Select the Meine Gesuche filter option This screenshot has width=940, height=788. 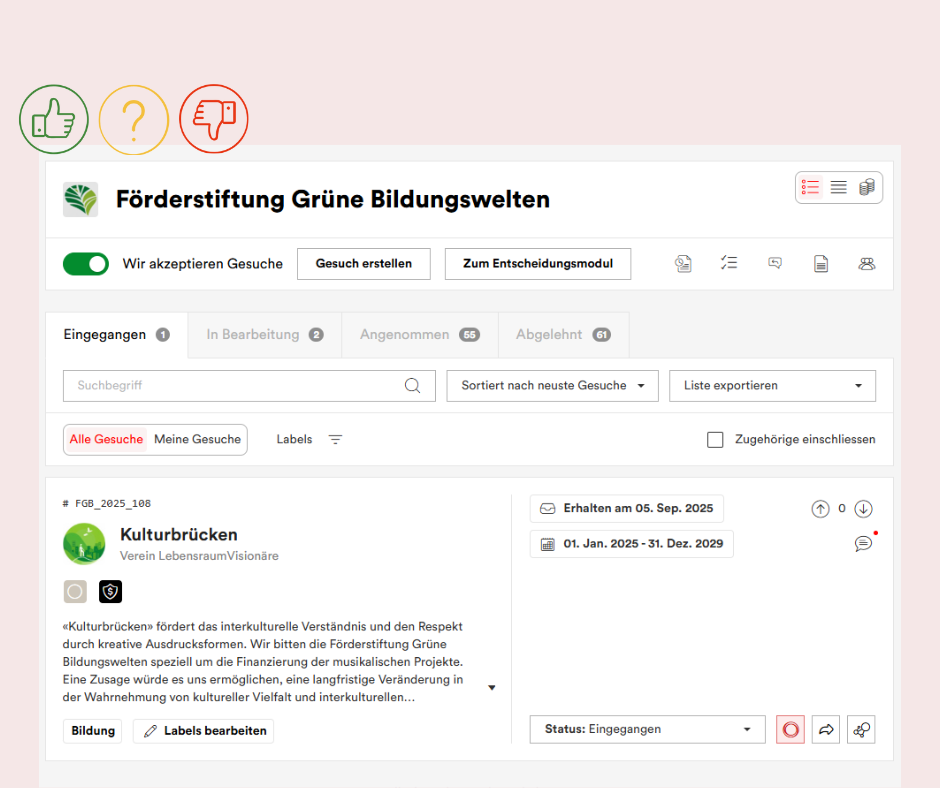(197, 440)
